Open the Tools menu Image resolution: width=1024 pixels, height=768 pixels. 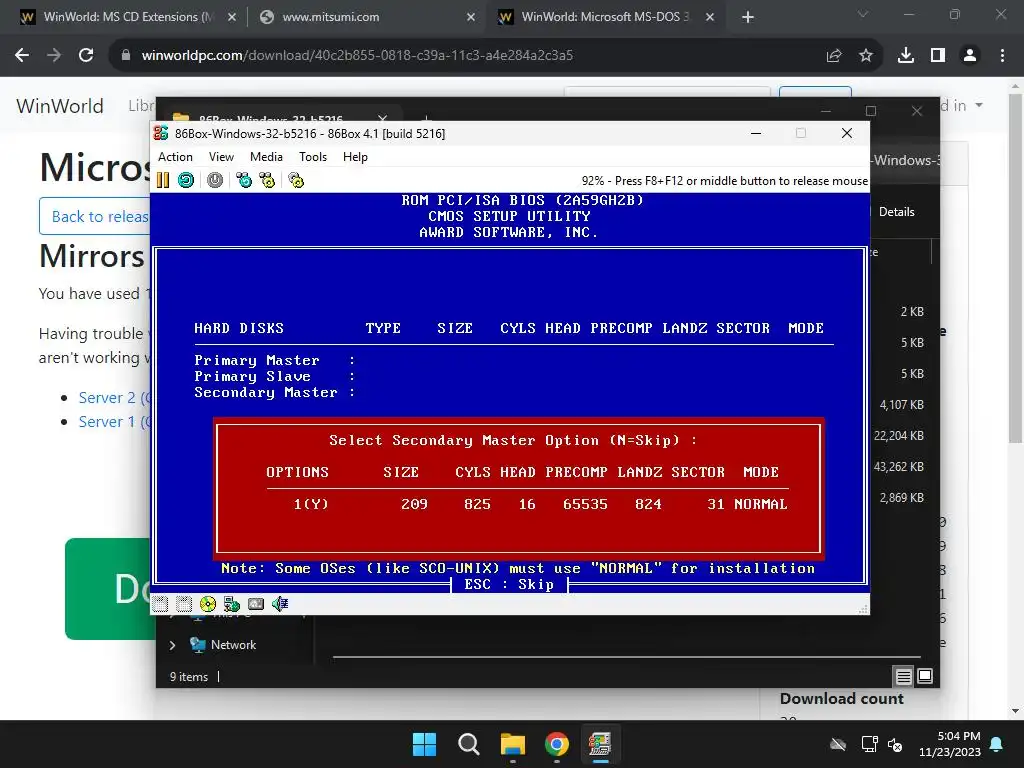coord(313,157)
